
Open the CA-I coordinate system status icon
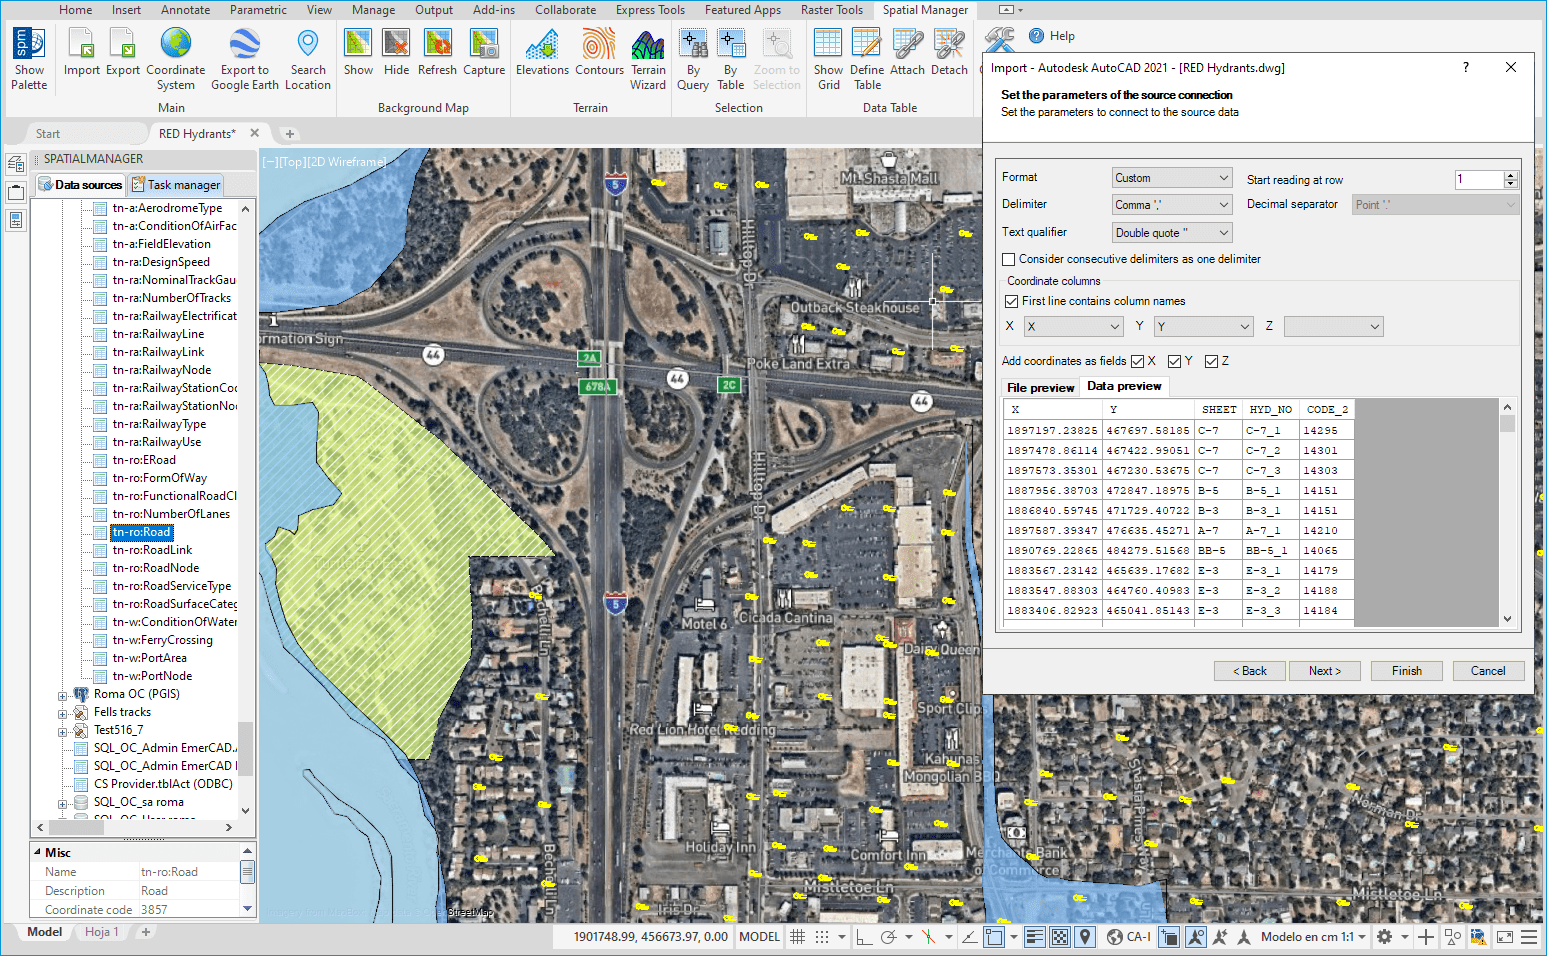[1129, 937]
